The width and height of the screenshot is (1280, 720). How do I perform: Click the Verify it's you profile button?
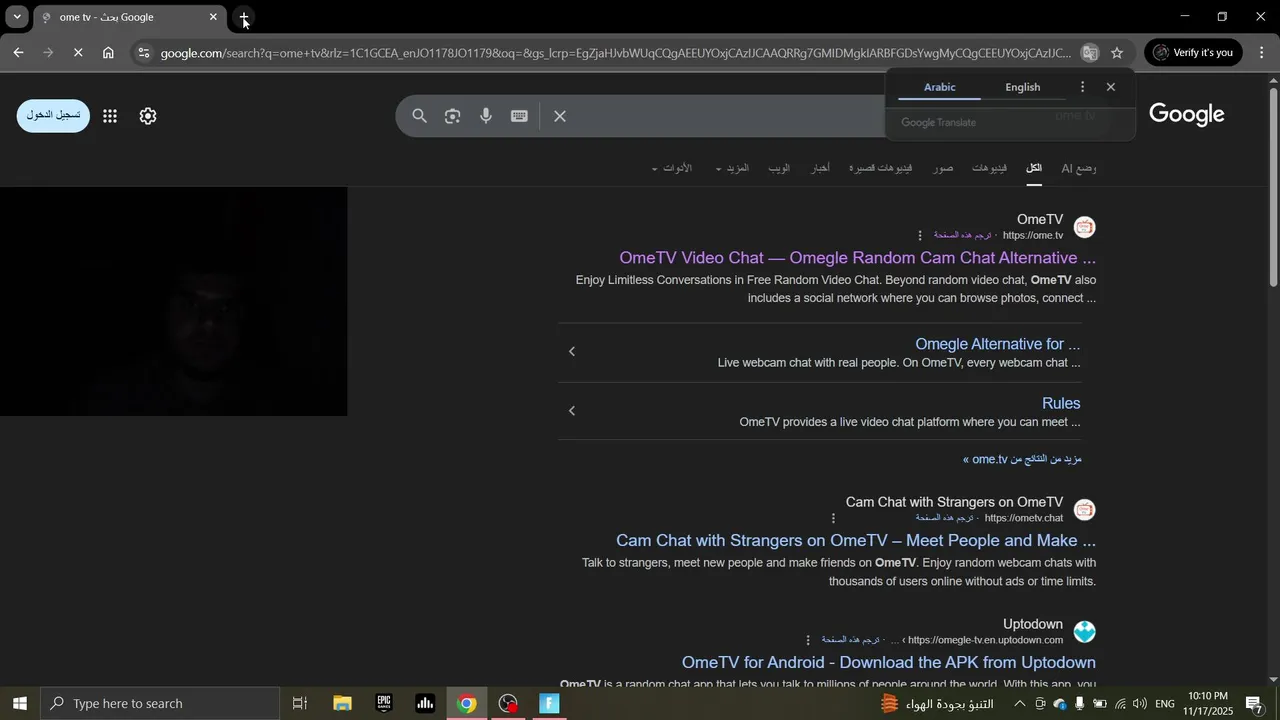pos(1193,53)
